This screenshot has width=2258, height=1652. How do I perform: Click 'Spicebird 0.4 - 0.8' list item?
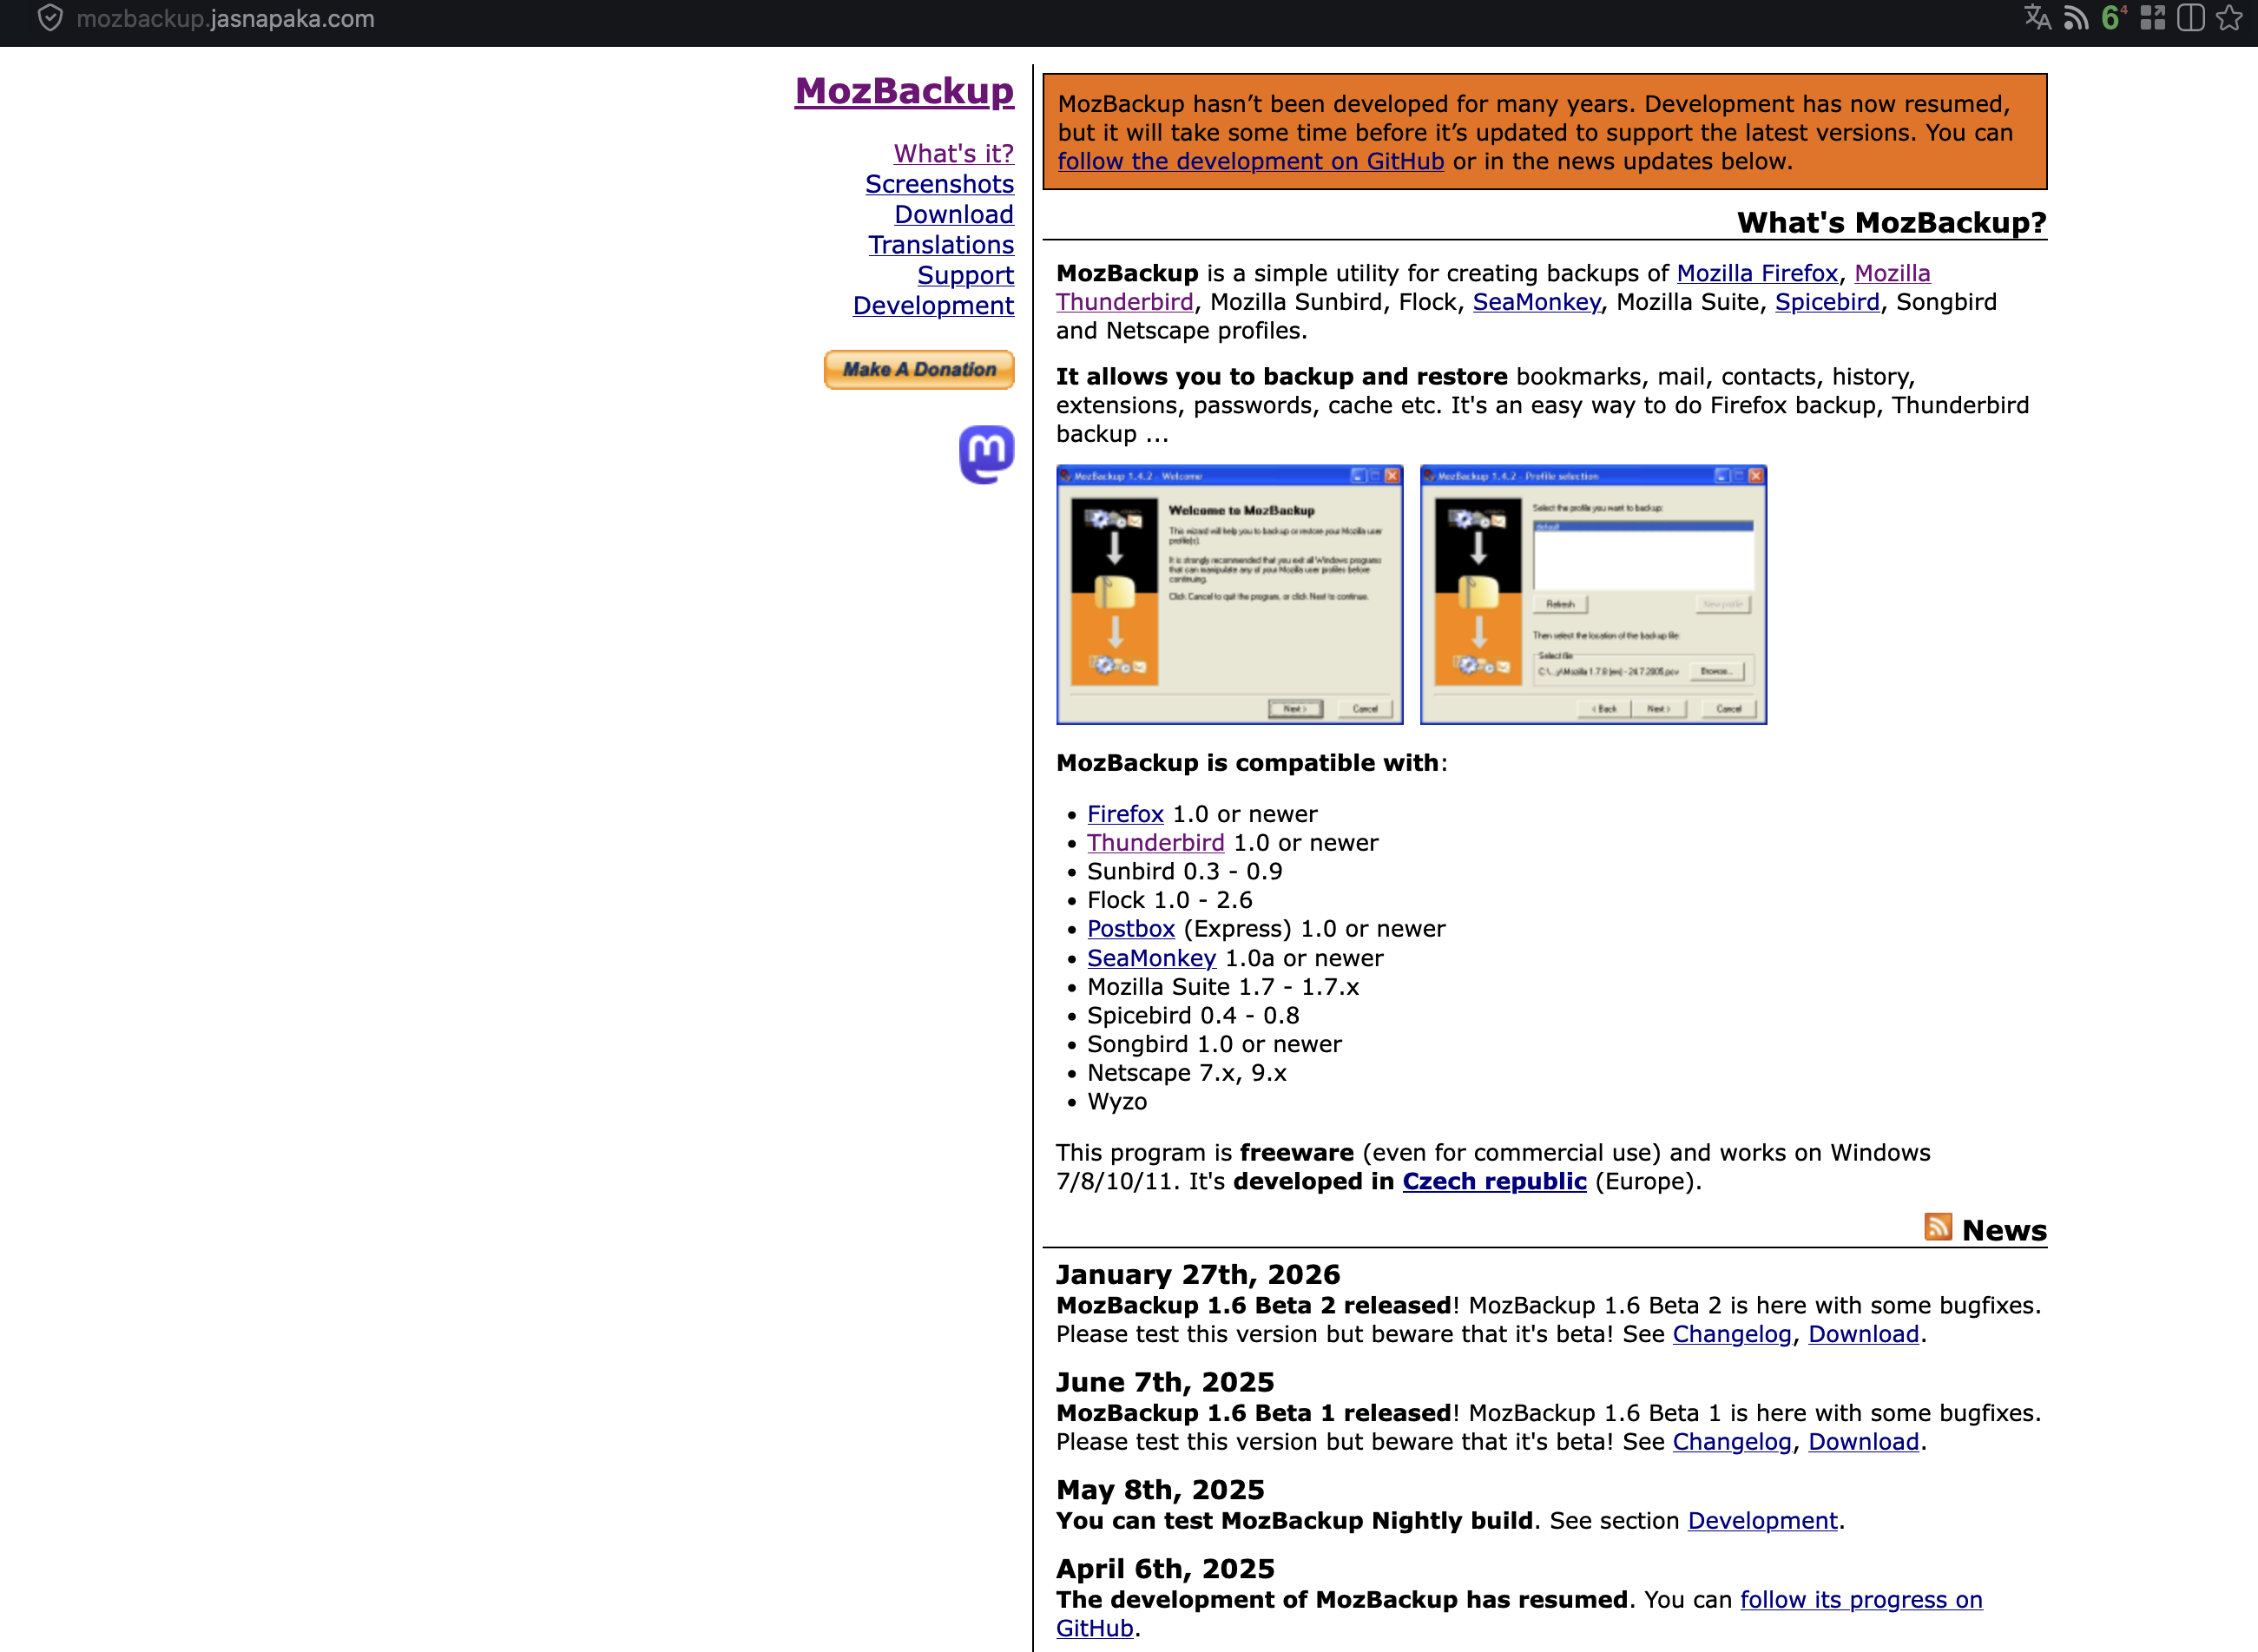coord(1193,1016)
